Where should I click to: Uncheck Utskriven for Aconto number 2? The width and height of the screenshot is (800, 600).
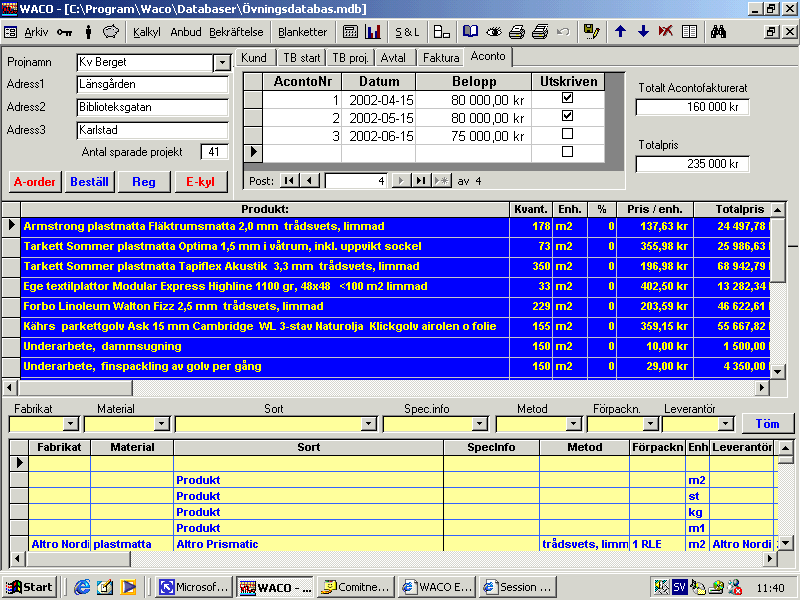tap(567, 116)
